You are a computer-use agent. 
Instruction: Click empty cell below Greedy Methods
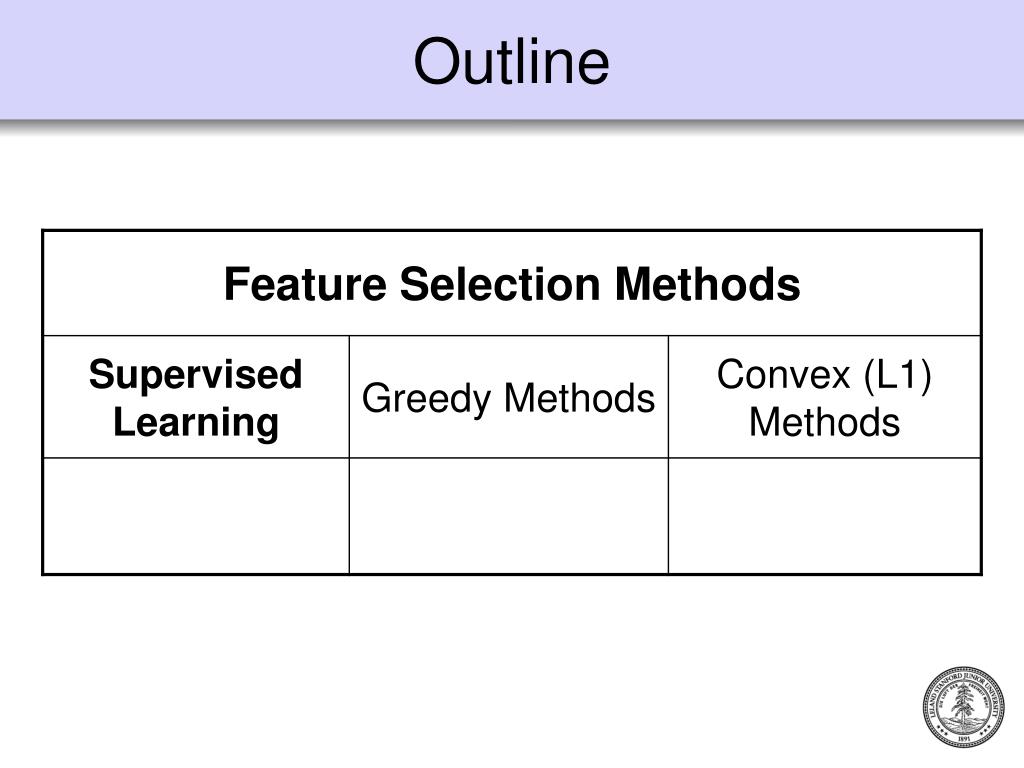(x=509, y=516)
